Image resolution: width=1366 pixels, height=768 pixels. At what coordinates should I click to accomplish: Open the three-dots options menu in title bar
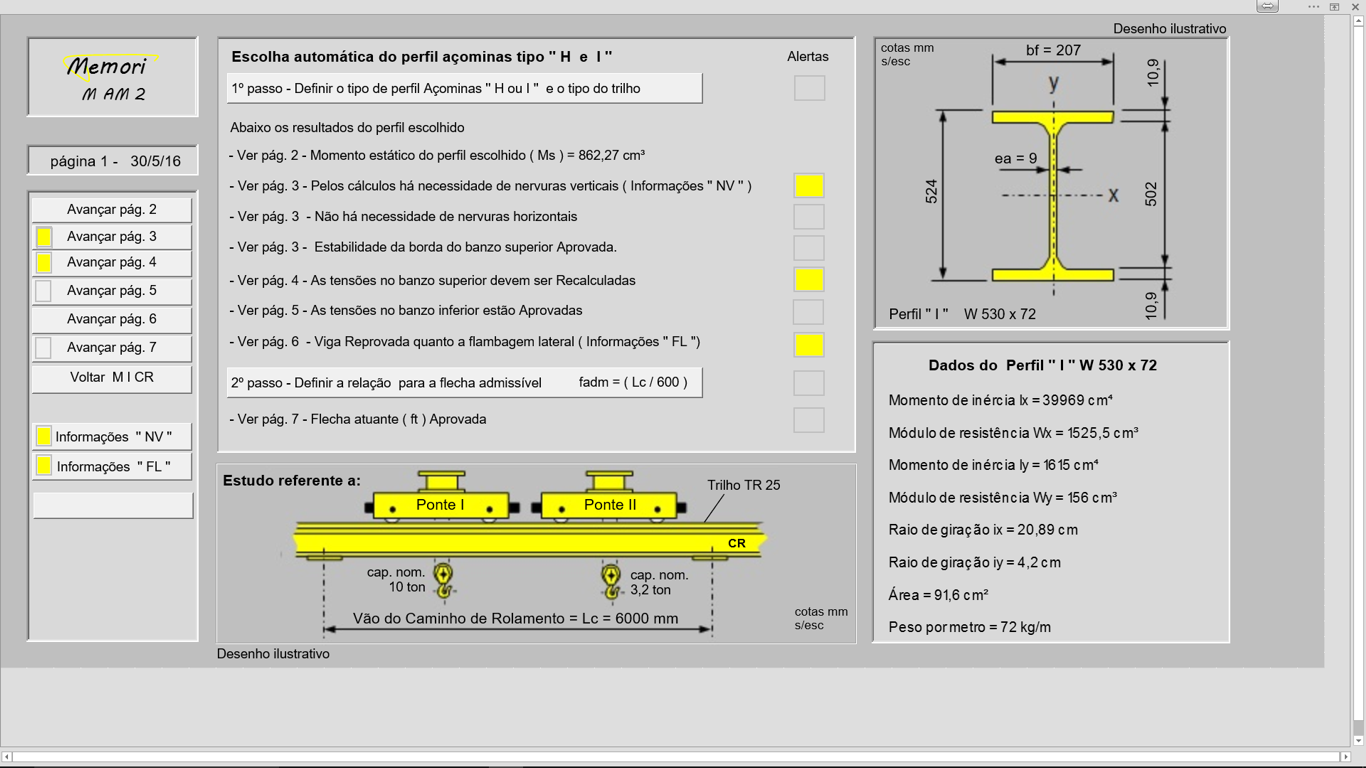[x=1313, y=7]
